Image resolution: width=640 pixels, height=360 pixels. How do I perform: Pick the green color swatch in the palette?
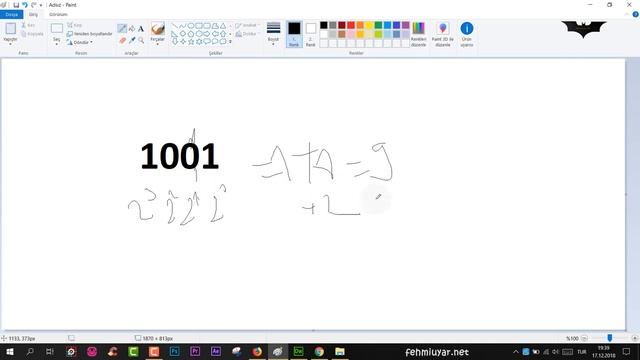coord(378,25)
